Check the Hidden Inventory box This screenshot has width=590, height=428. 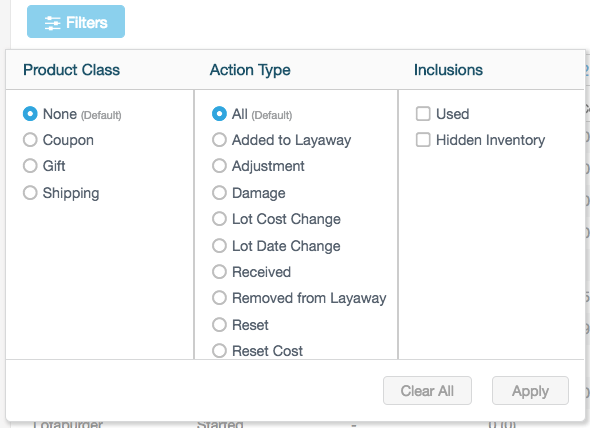[423, 140]
